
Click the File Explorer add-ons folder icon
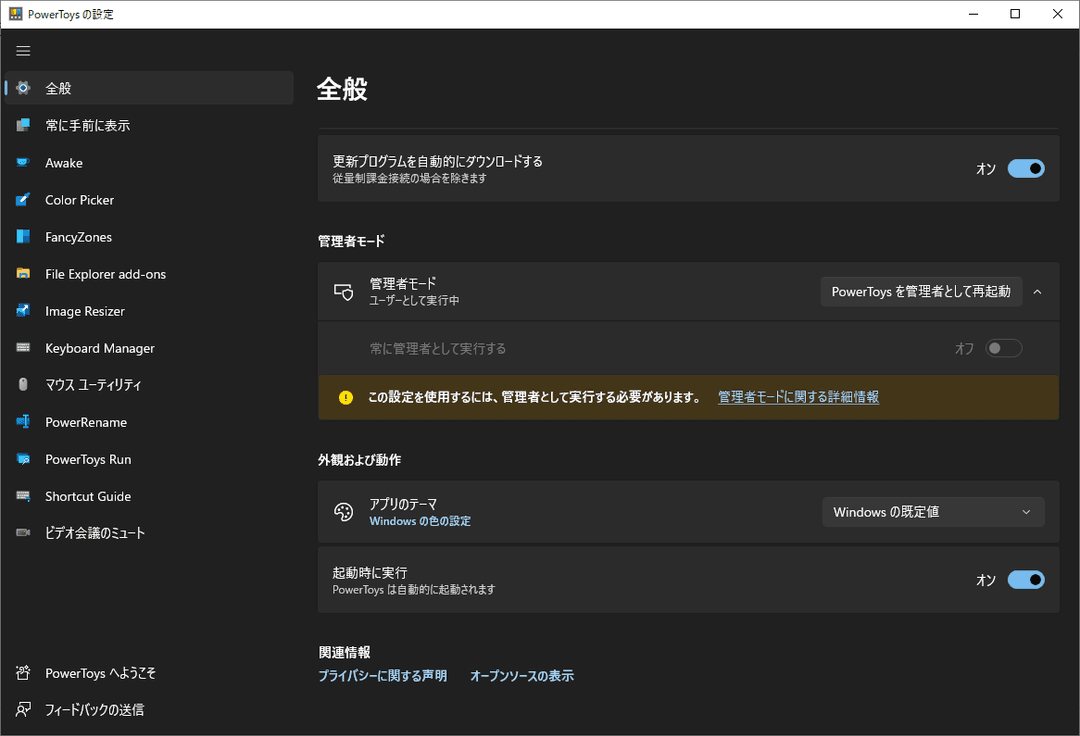pos(23,273)
